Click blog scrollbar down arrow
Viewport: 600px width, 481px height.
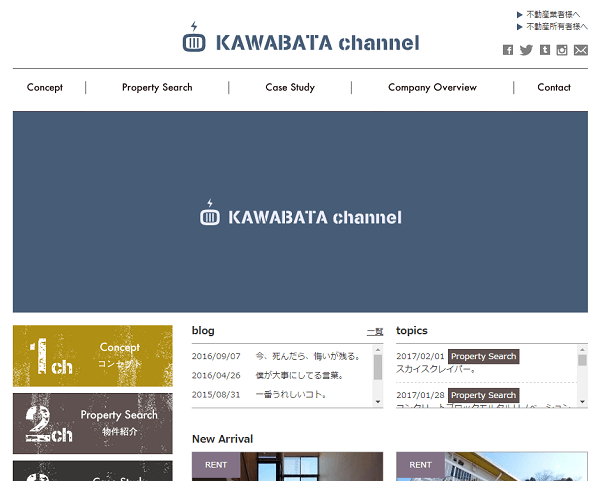coord(378,402)
